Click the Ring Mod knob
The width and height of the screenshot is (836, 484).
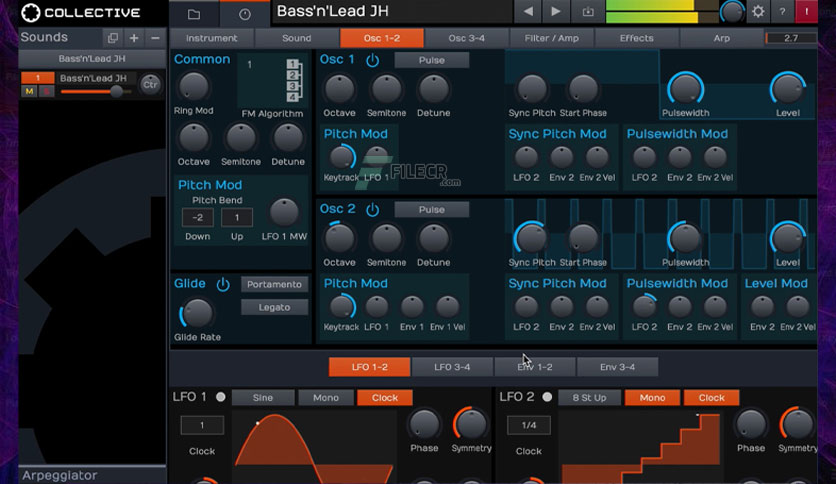click(x=194, y=87)
